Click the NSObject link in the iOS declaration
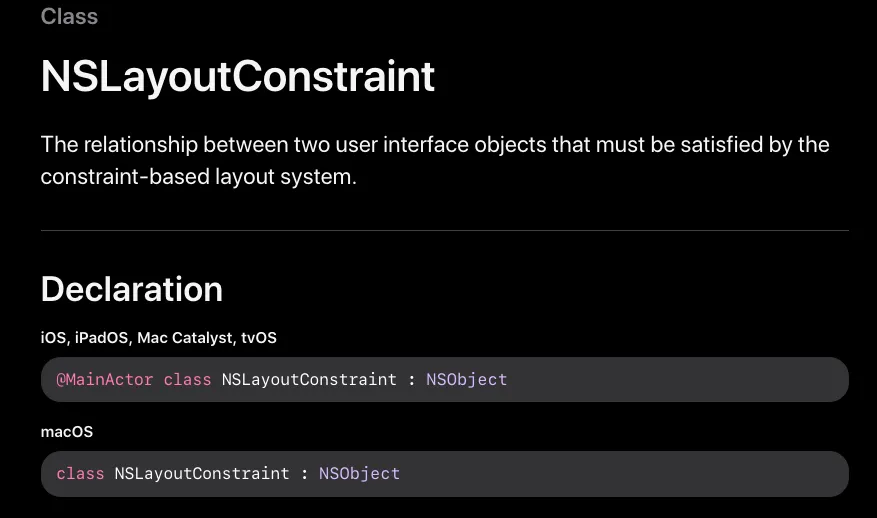 [466, 380]
